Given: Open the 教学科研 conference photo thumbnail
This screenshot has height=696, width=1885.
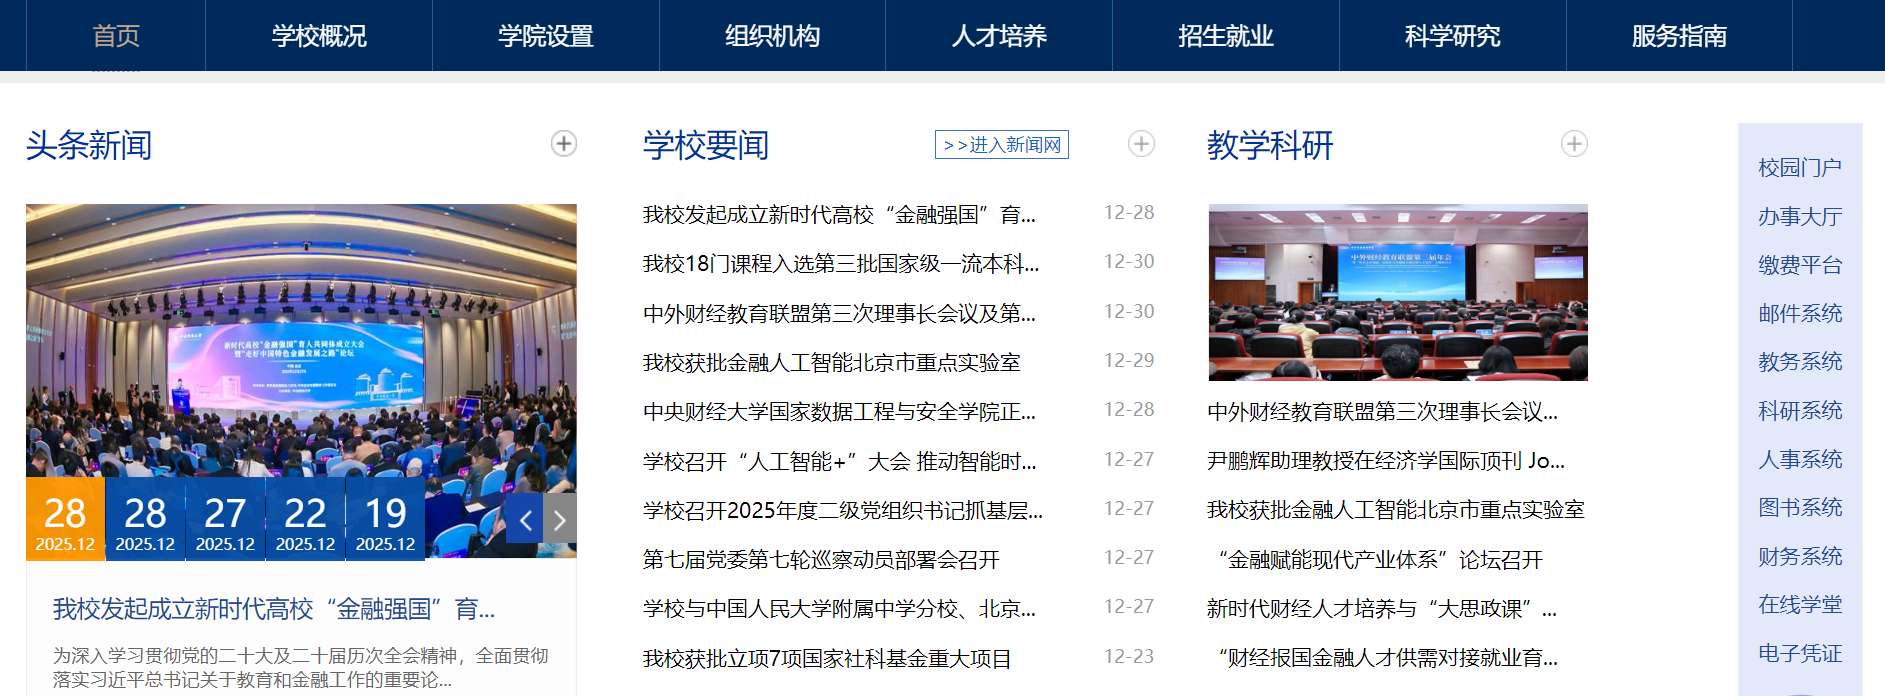Looking at the screenshot, I should (1398, 293).
